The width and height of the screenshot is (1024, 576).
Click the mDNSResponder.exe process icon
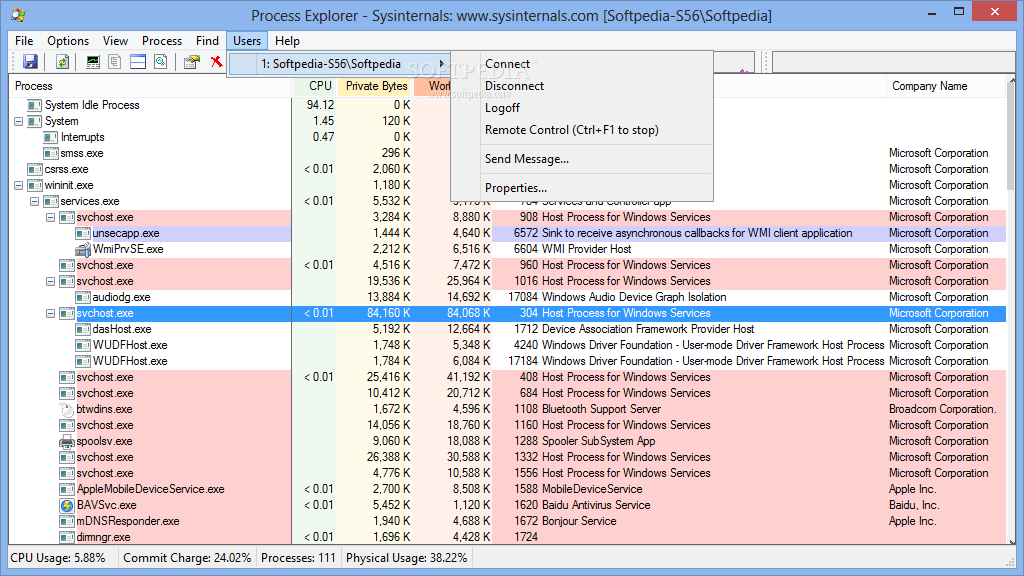pyautogui.click(x=67, y=521)
